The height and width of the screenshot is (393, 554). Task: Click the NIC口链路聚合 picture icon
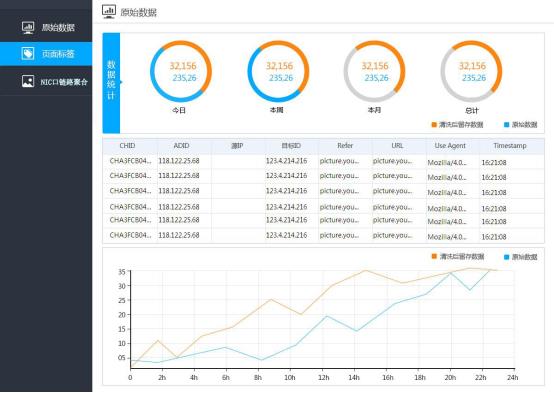click(x=28, y=81)
